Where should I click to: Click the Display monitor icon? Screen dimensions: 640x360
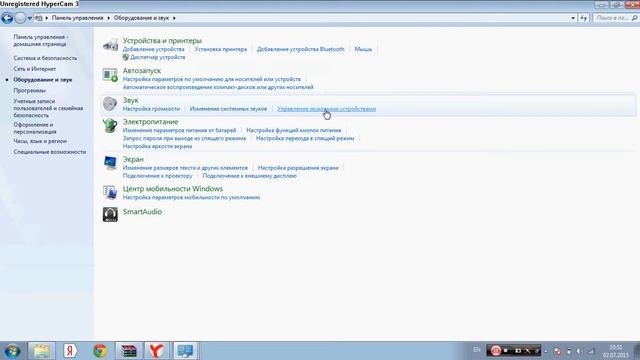point(110,163)
